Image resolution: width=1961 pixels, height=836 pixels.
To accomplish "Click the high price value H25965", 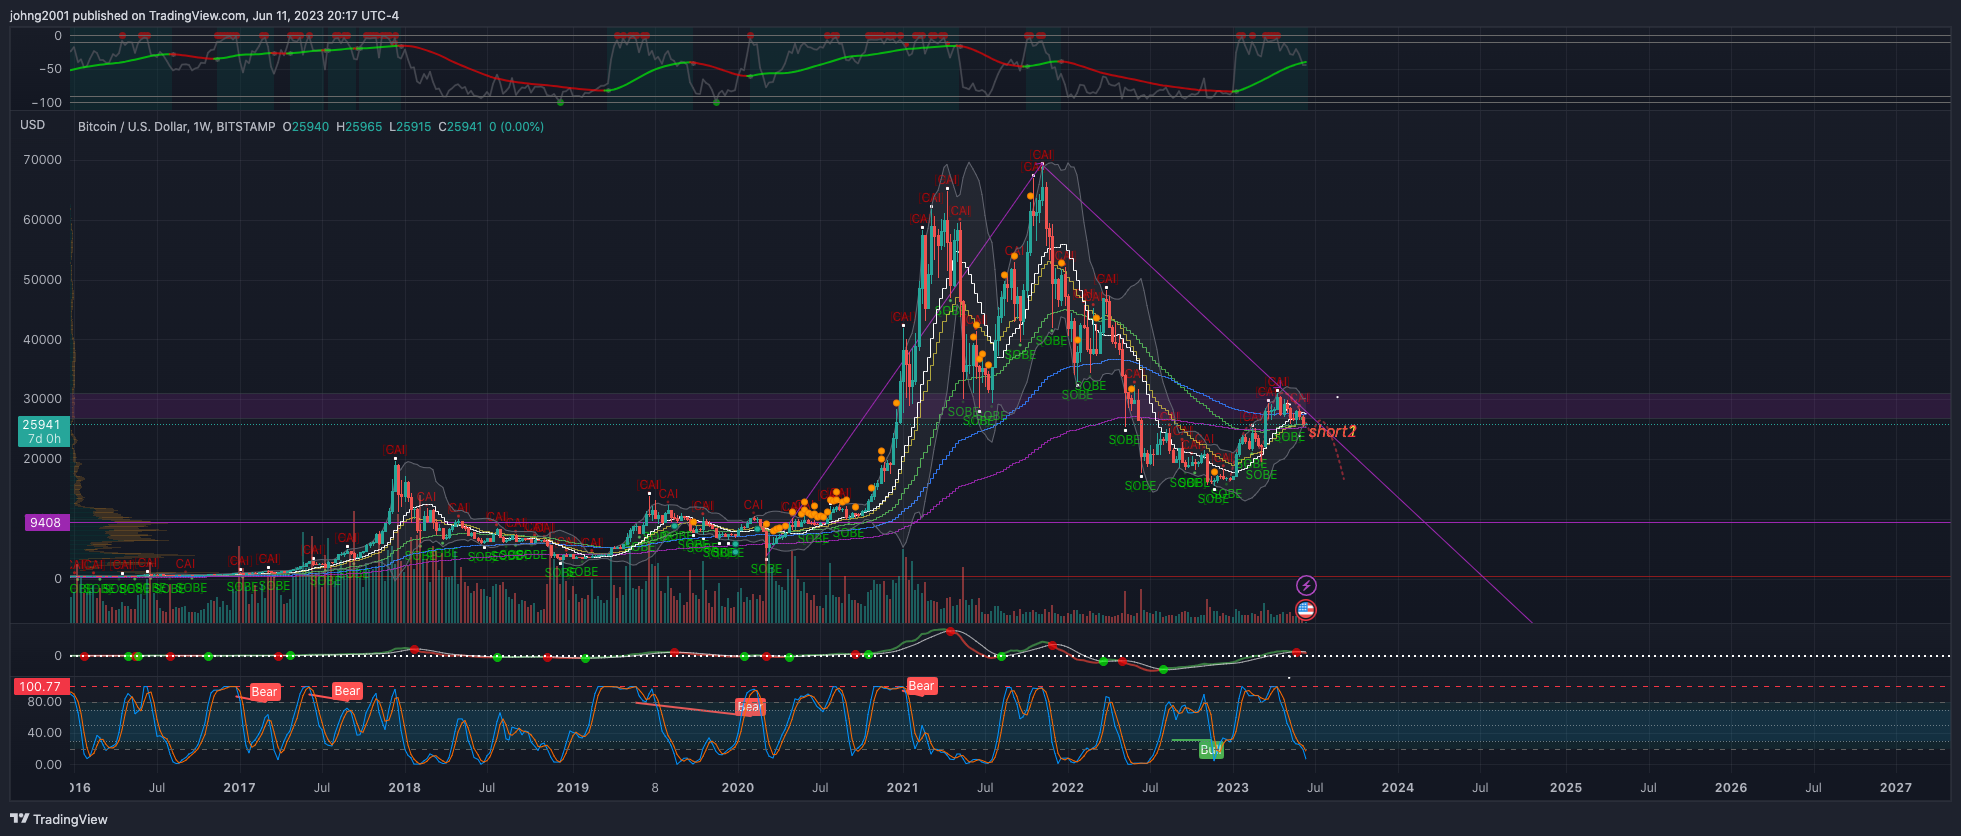I will pyautogui.click(x=359, y=127).
